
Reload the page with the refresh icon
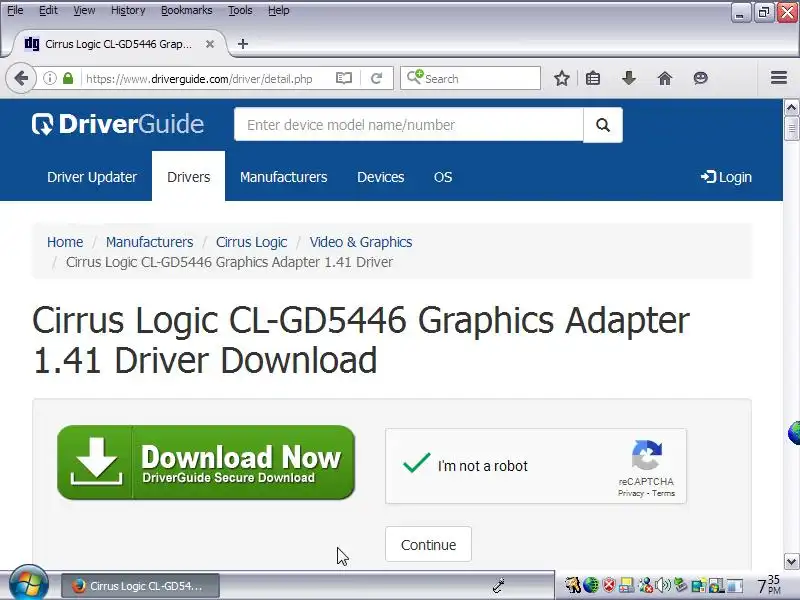(377, 78)
